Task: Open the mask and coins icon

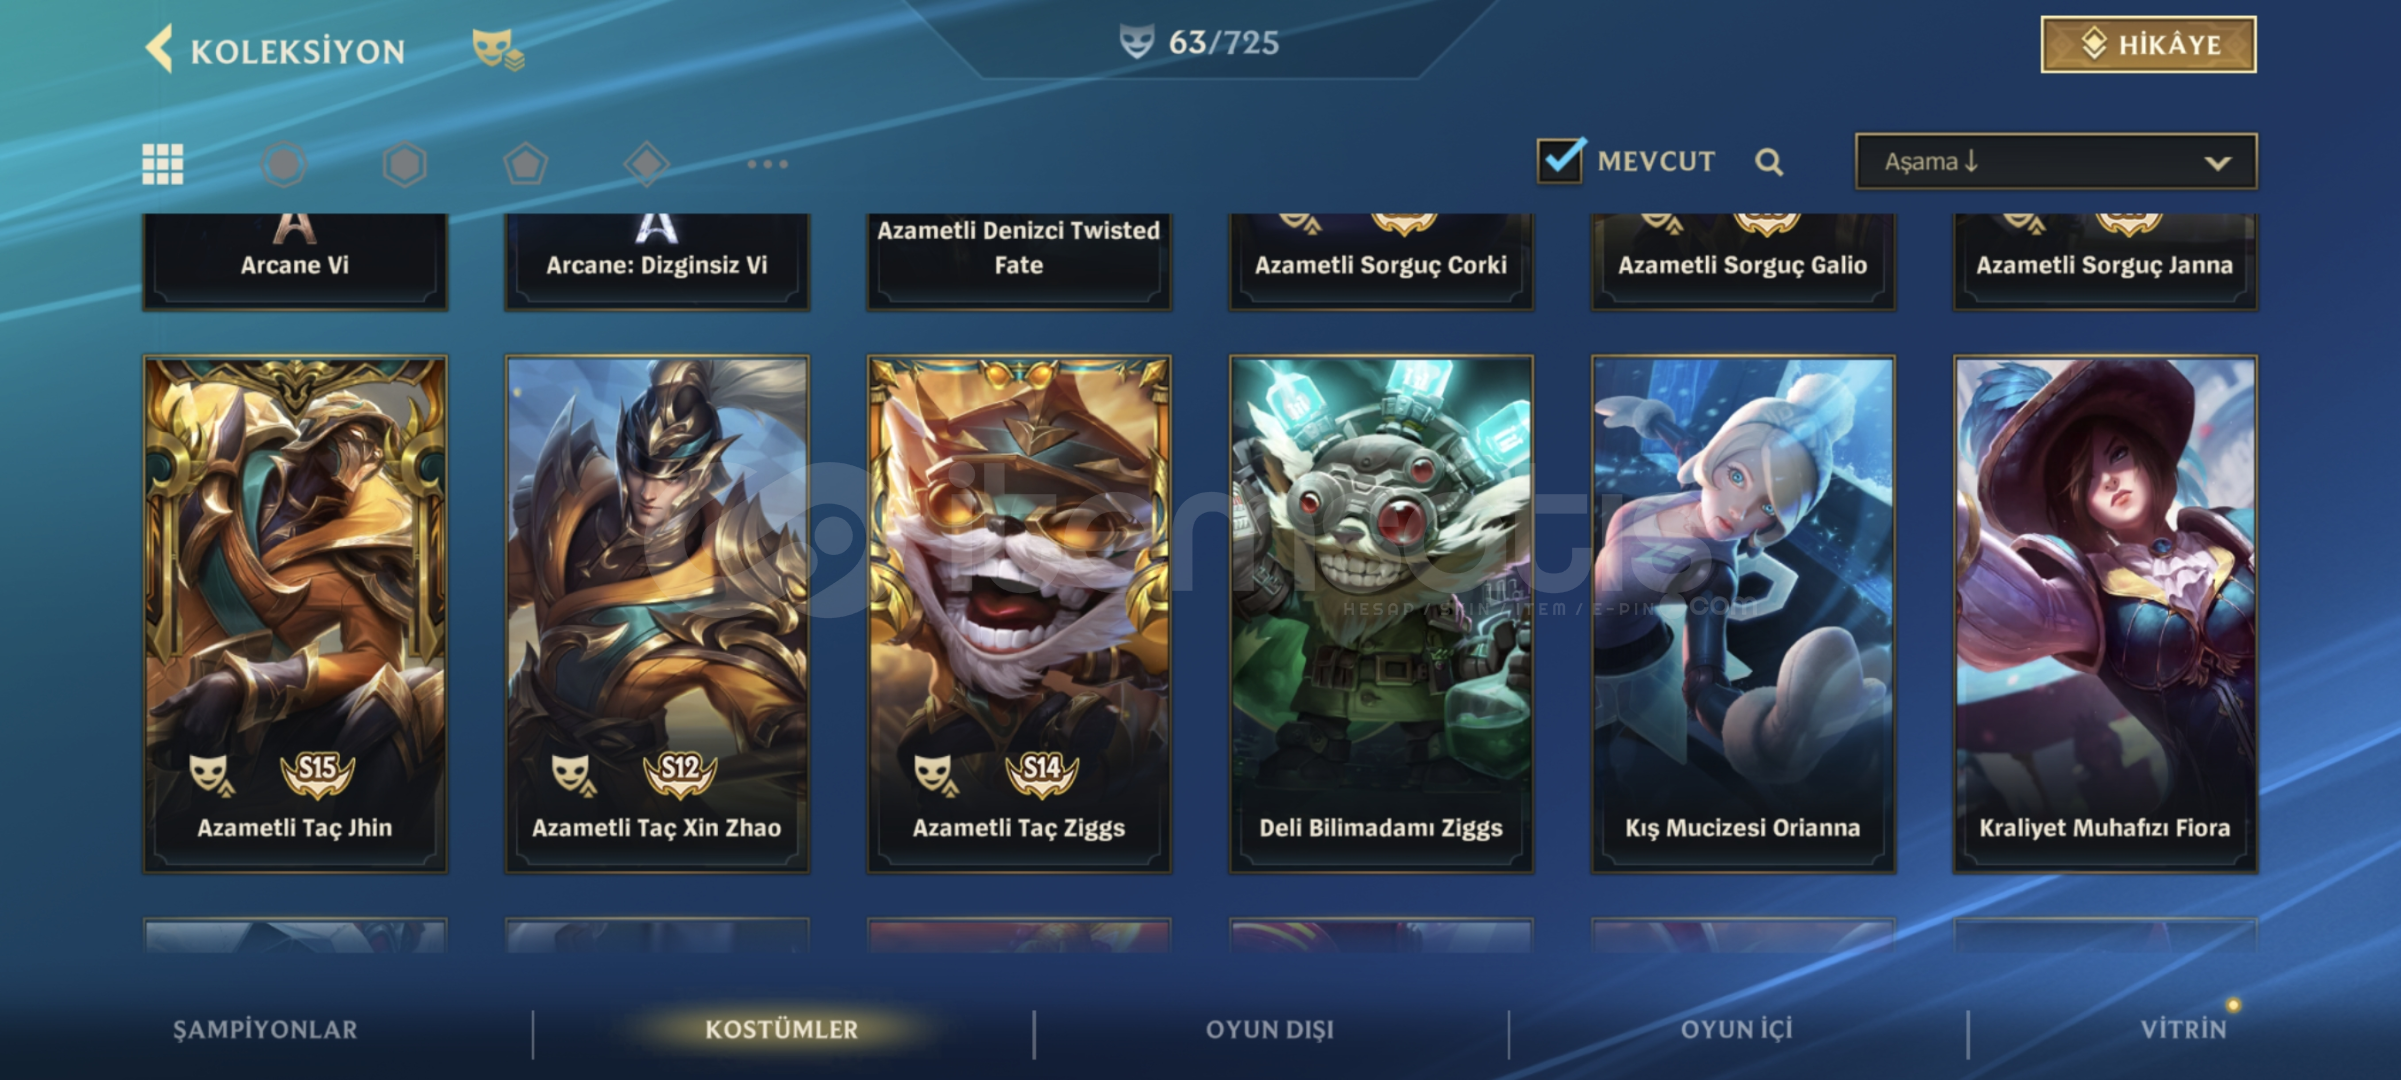Action: point(498,49)
